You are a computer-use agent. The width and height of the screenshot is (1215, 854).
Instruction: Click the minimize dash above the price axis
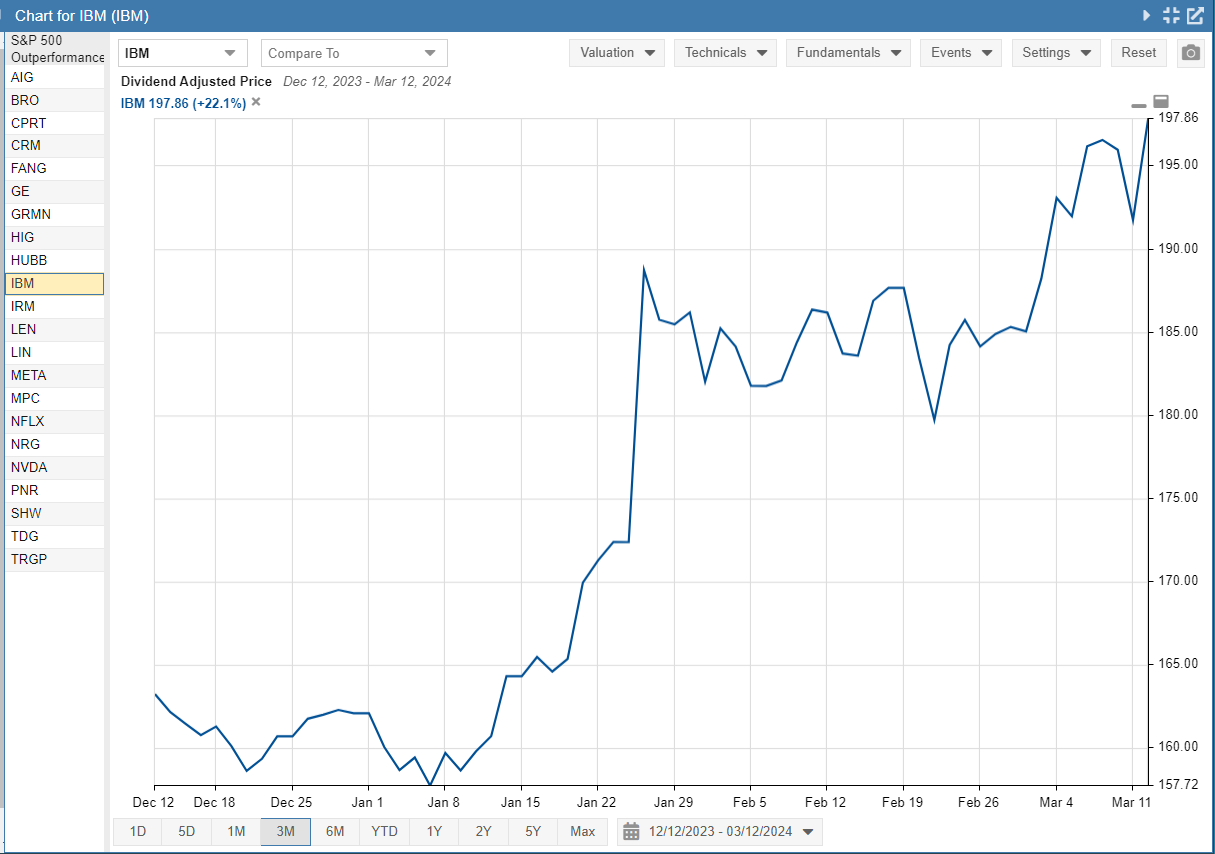click(1139, 104)
